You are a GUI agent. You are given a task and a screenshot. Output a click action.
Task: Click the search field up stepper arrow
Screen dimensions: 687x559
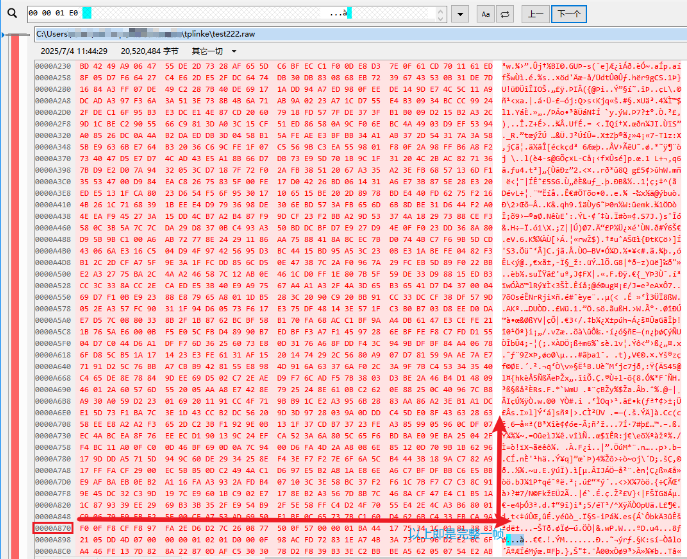coord(442,10)
